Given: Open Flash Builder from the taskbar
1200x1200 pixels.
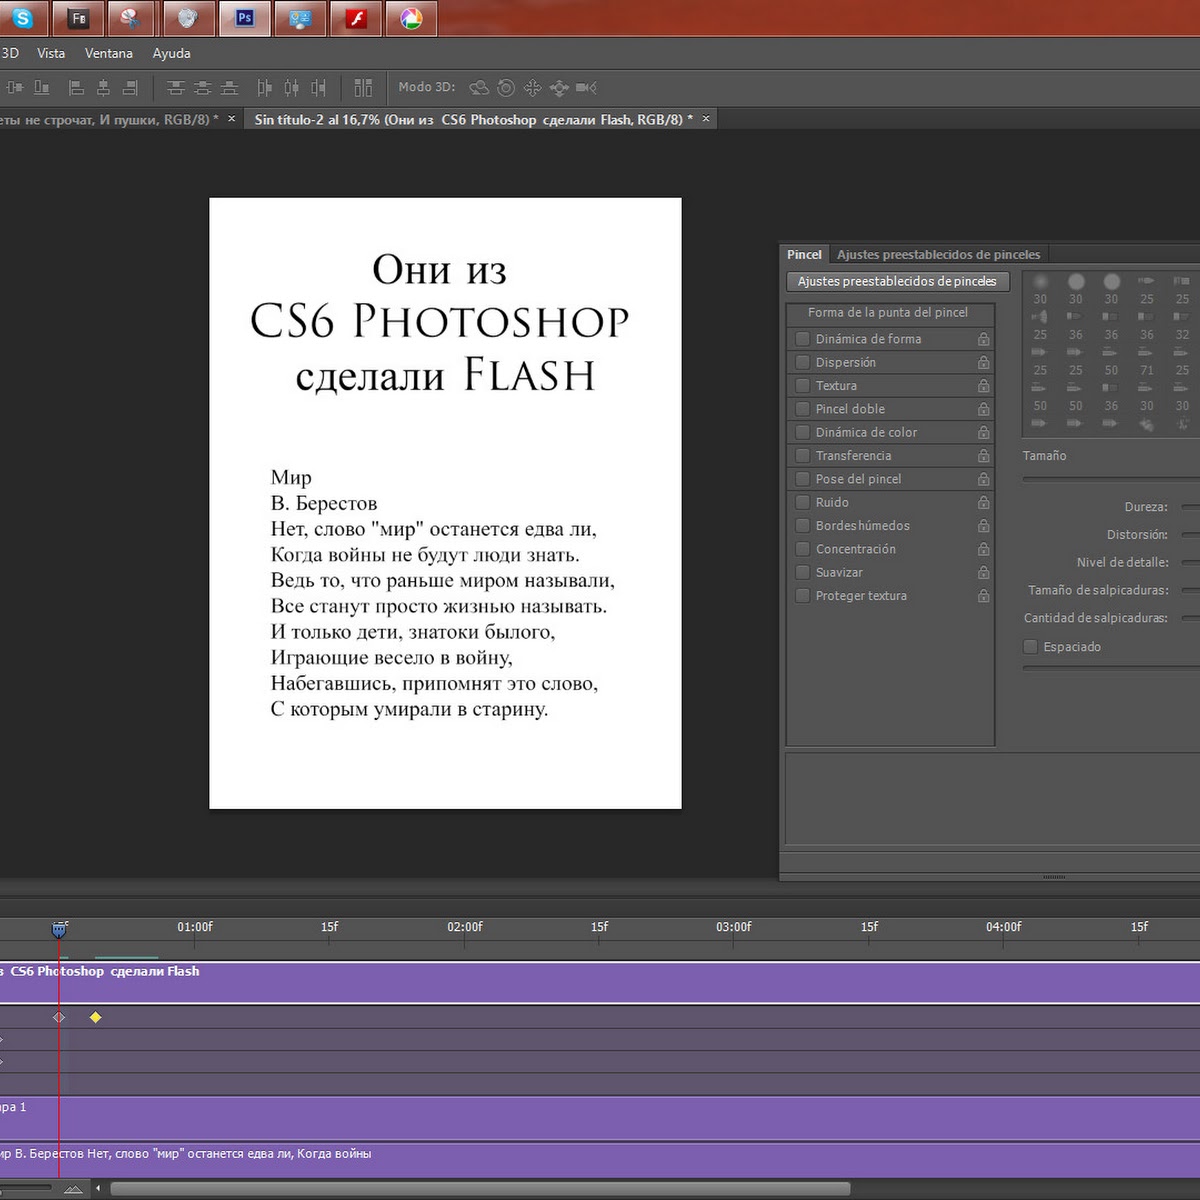Looking at the screenshot, I should 79,18.
